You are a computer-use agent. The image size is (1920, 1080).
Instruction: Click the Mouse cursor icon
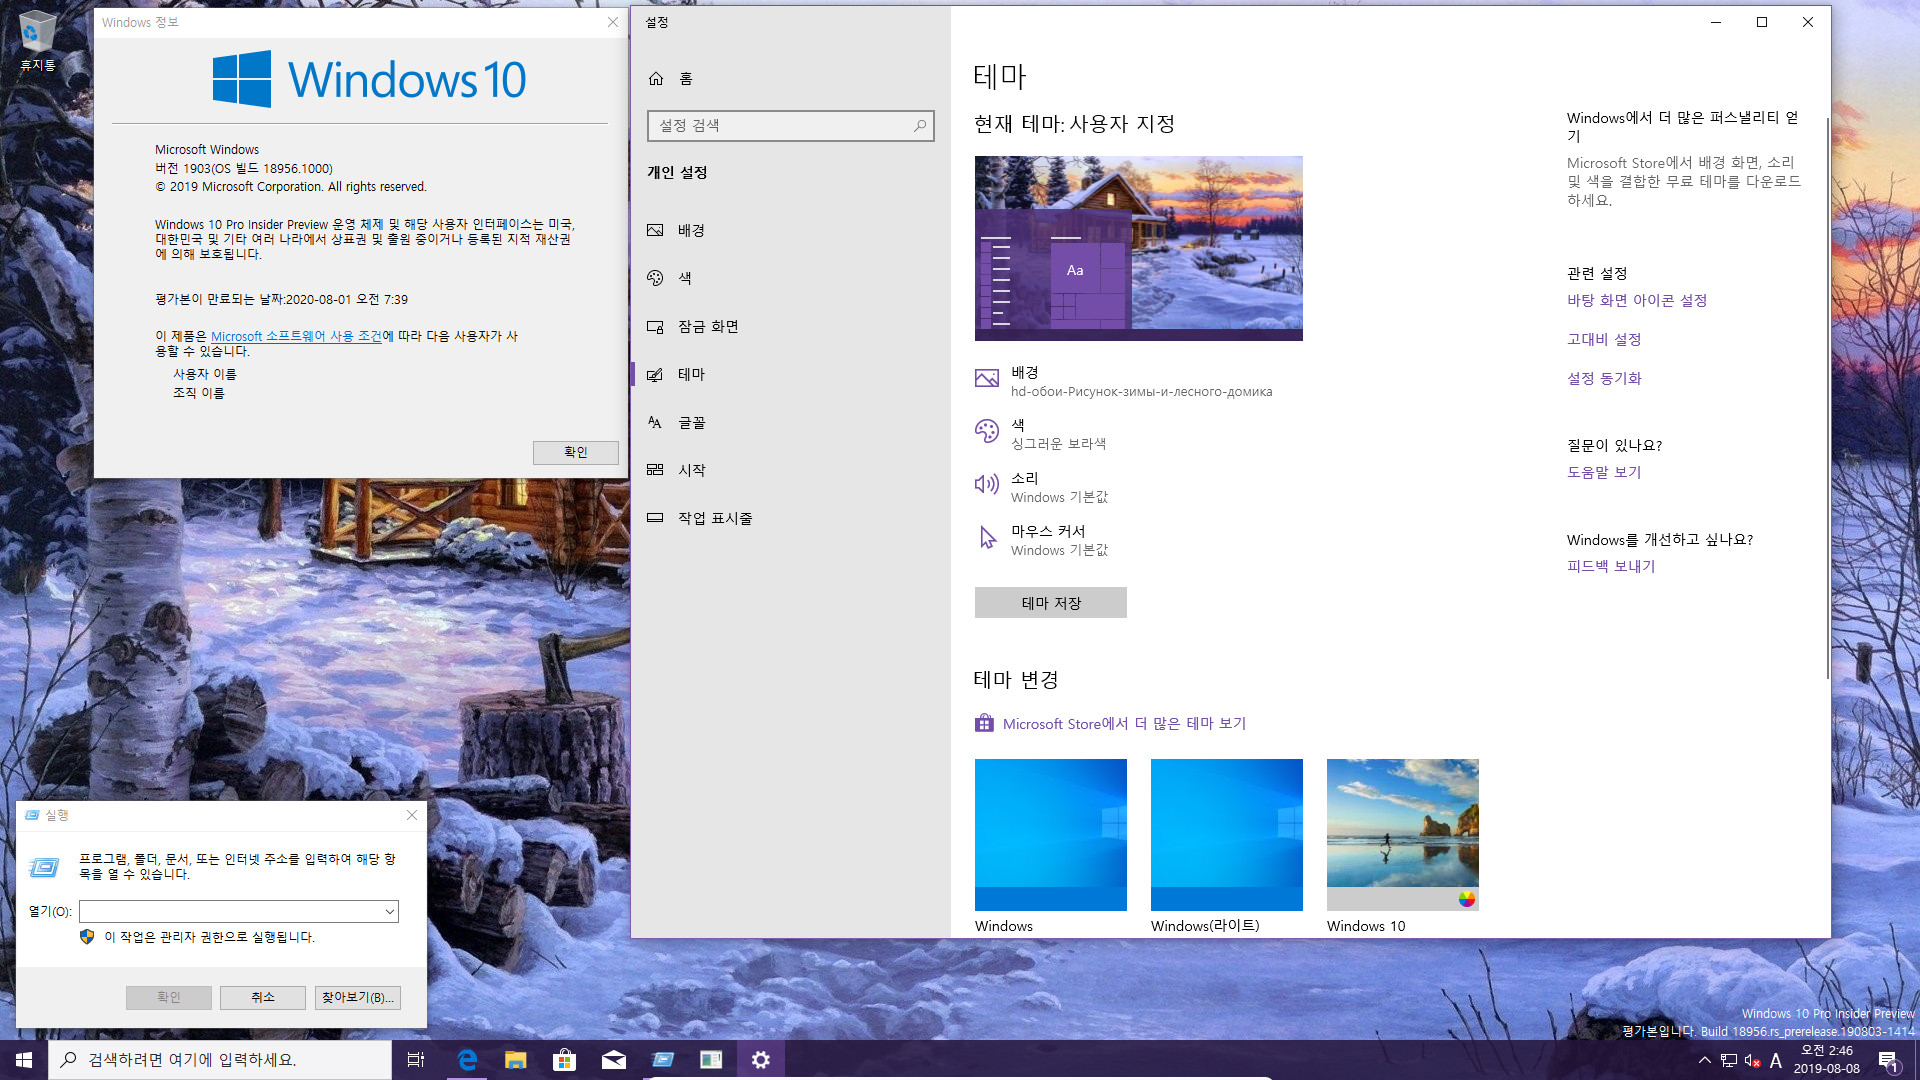[x=987, y=538]
